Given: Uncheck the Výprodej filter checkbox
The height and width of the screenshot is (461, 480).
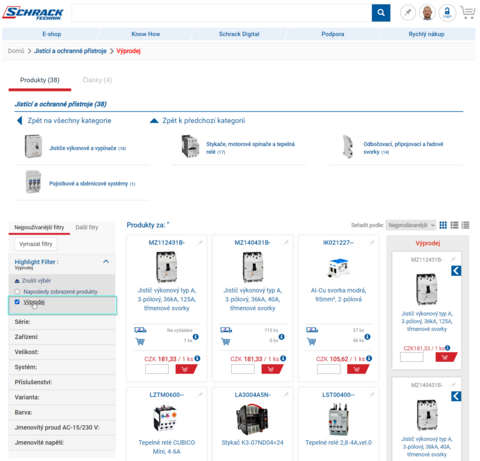Looking at the screenshot, I should (17, 302).
